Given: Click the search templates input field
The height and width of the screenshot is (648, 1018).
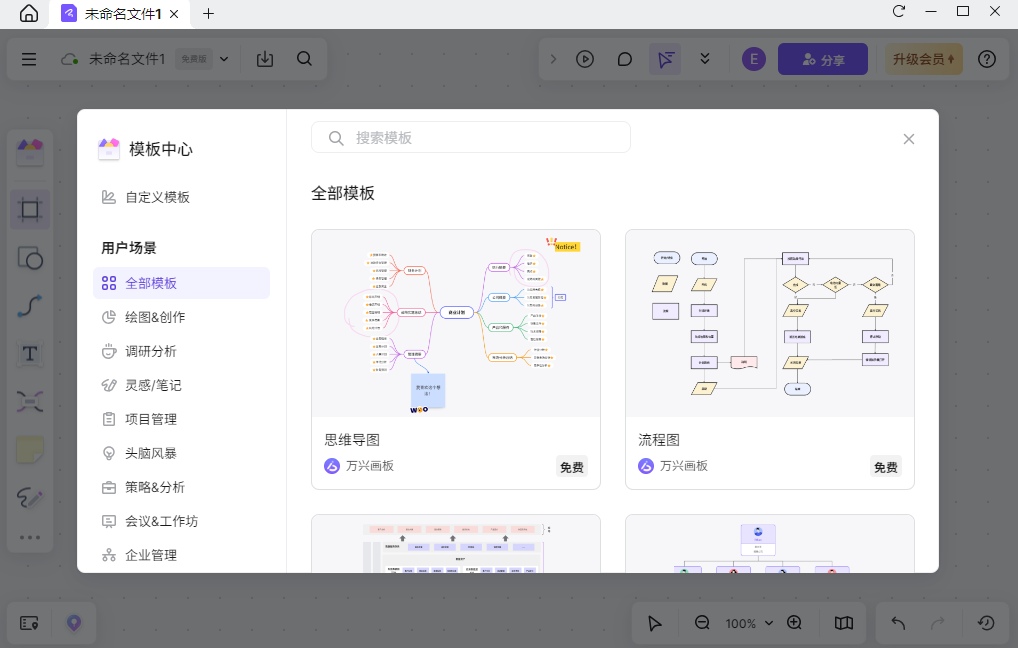Looking at the screenshot, I should click(x=471, y=138).
